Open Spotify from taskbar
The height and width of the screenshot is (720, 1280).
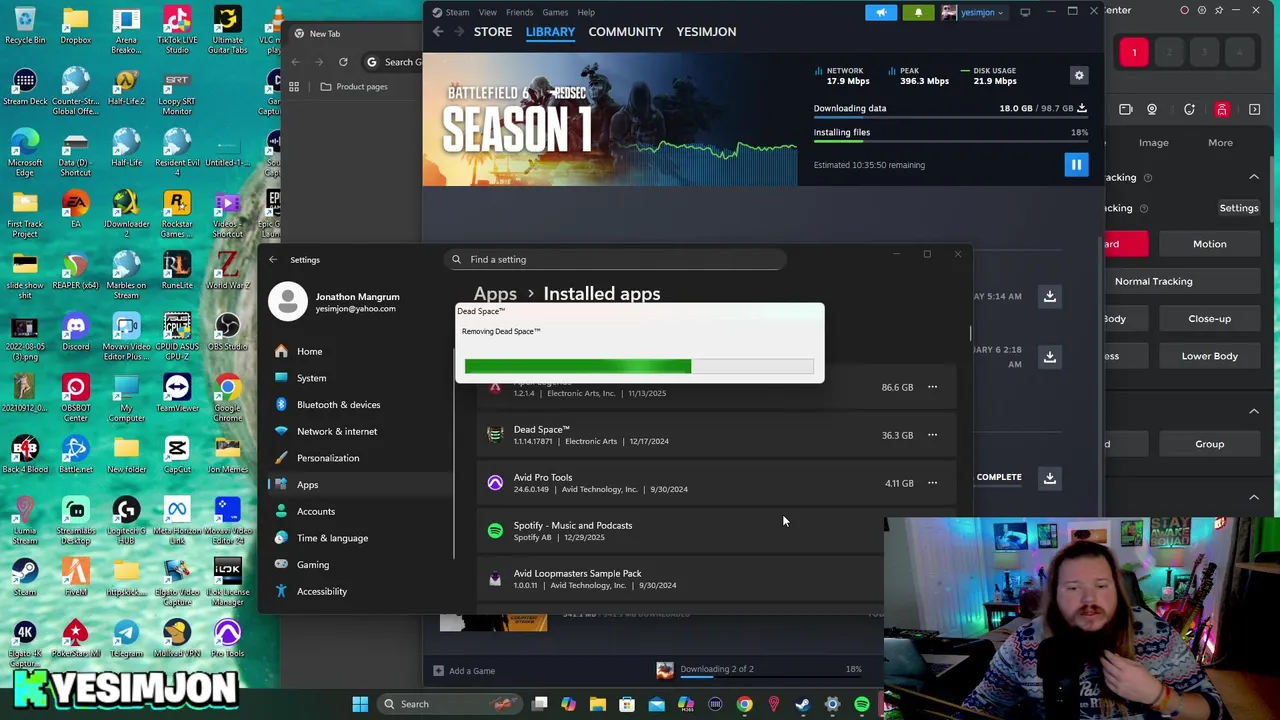(861, 704)
